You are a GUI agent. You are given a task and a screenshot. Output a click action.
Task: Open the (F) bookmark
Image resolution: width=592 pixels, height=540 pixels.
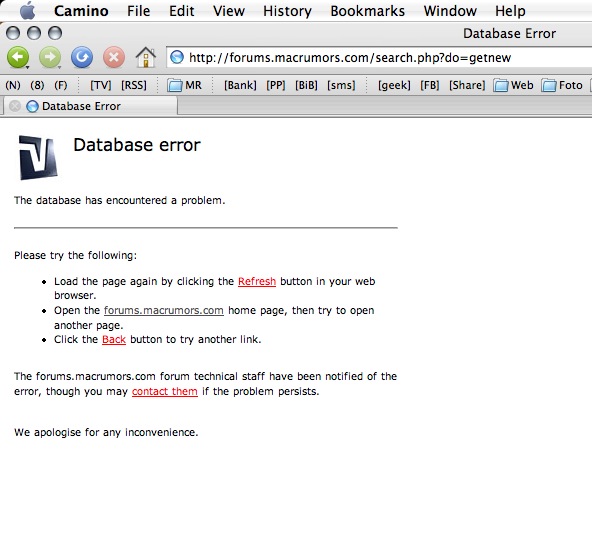coord(60,85)
